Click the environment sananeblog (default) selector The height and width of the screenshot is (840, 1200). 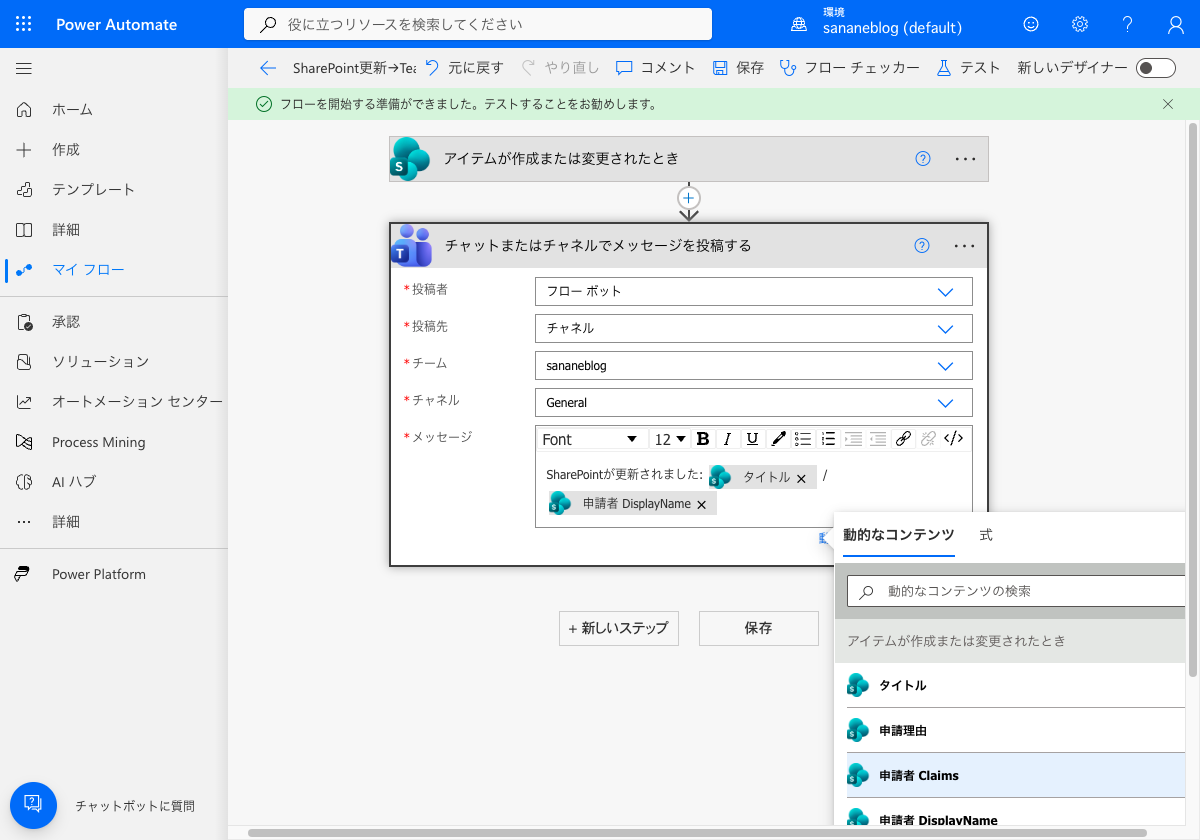coord(877,24)
